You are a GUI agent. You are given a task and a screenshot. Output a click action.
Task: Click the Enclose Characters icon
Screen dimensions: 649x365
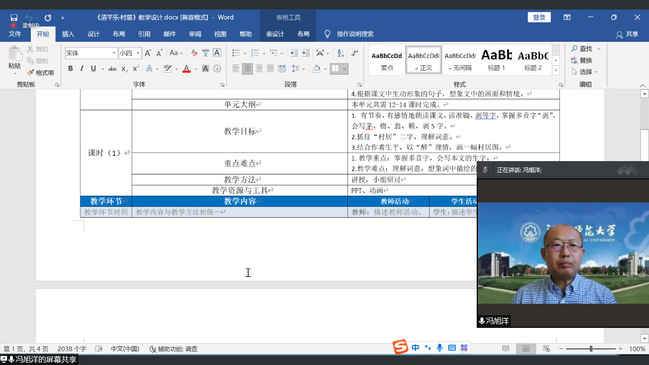pos(217,69)
